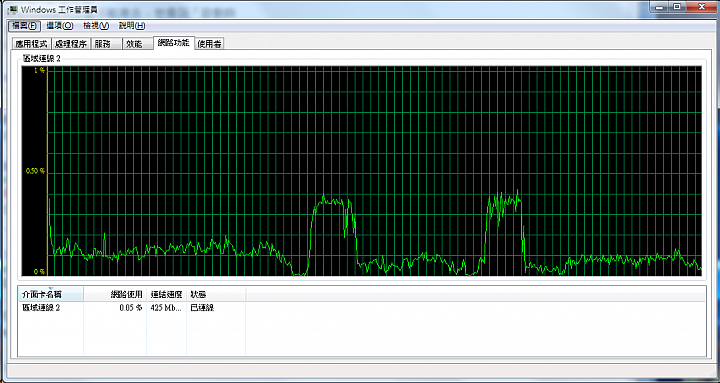
Task: Switch to the 處理程序 tab
Action: click(71, 44)
